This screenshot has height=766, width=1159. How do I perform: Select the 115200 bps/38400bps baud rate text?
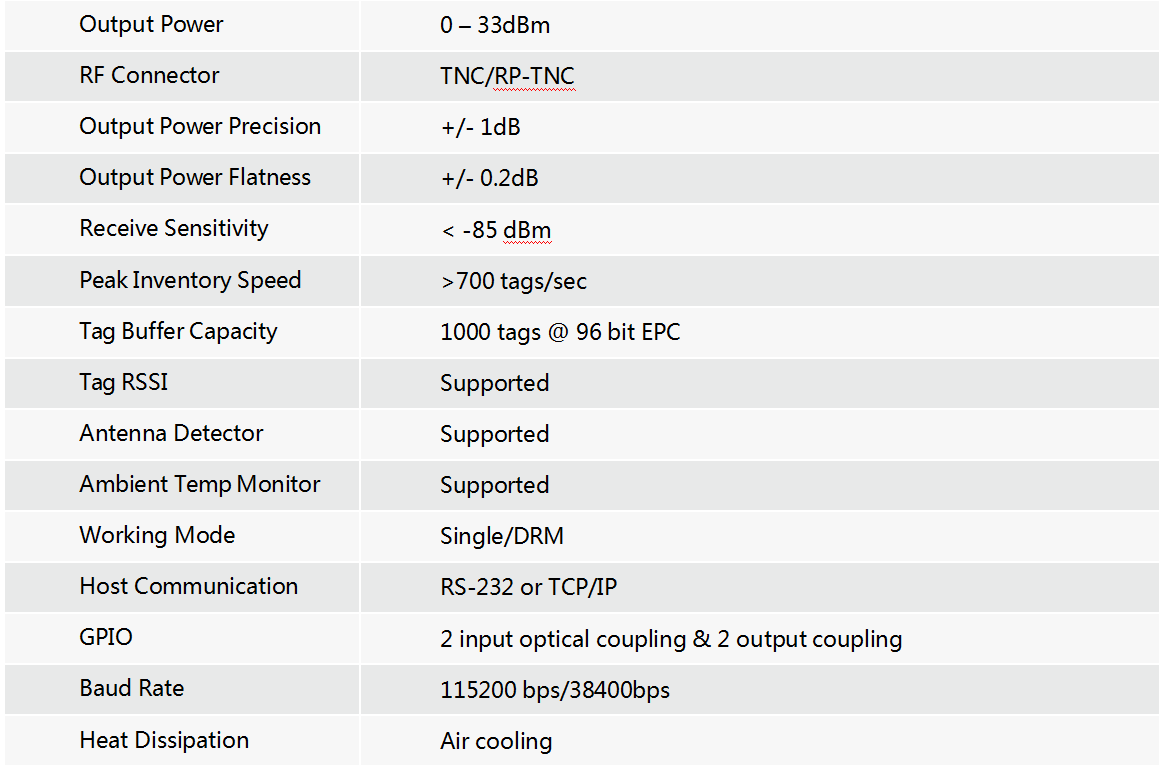pos(555,690)
